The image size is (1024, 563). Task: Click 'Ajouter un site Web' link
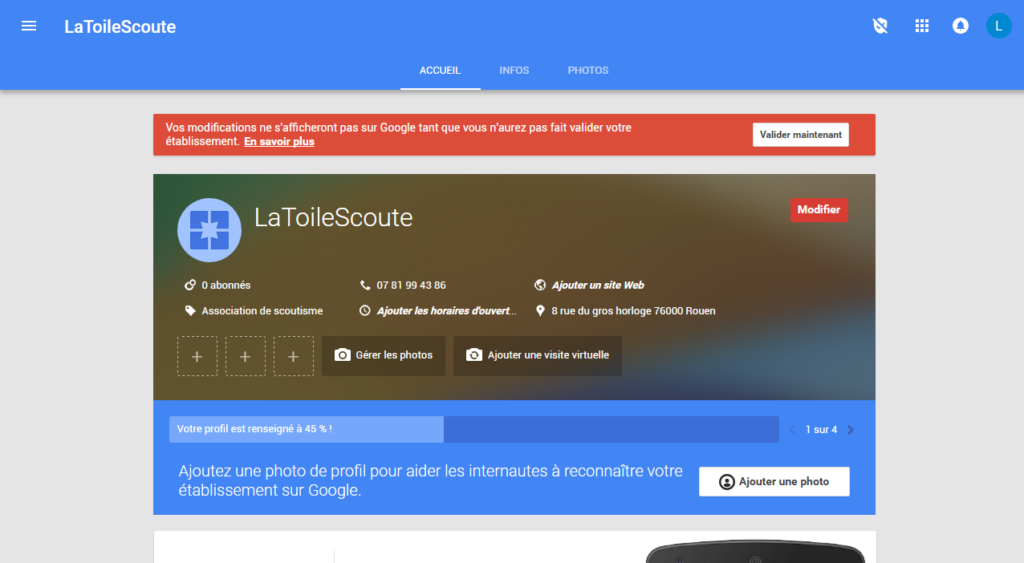point(598,285)
